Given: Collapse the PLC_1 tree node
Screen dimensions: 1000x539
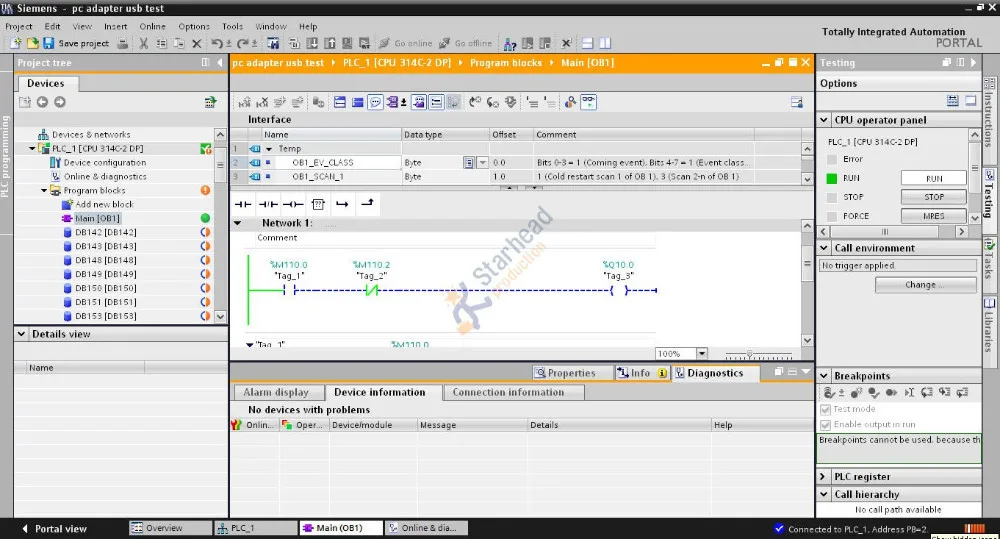Looking at the screenshot, I should [32, 149].
